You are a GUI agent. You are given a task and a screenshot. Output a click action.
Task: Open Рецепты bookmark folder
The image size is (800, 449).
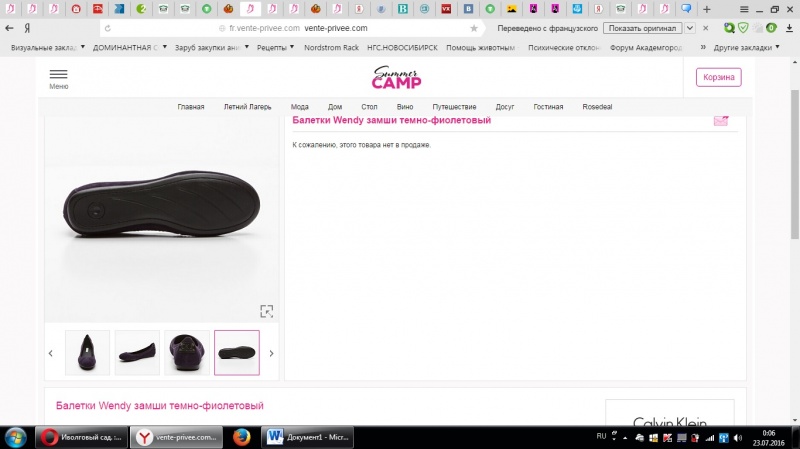pyautogui.click(x=276, y=47)
